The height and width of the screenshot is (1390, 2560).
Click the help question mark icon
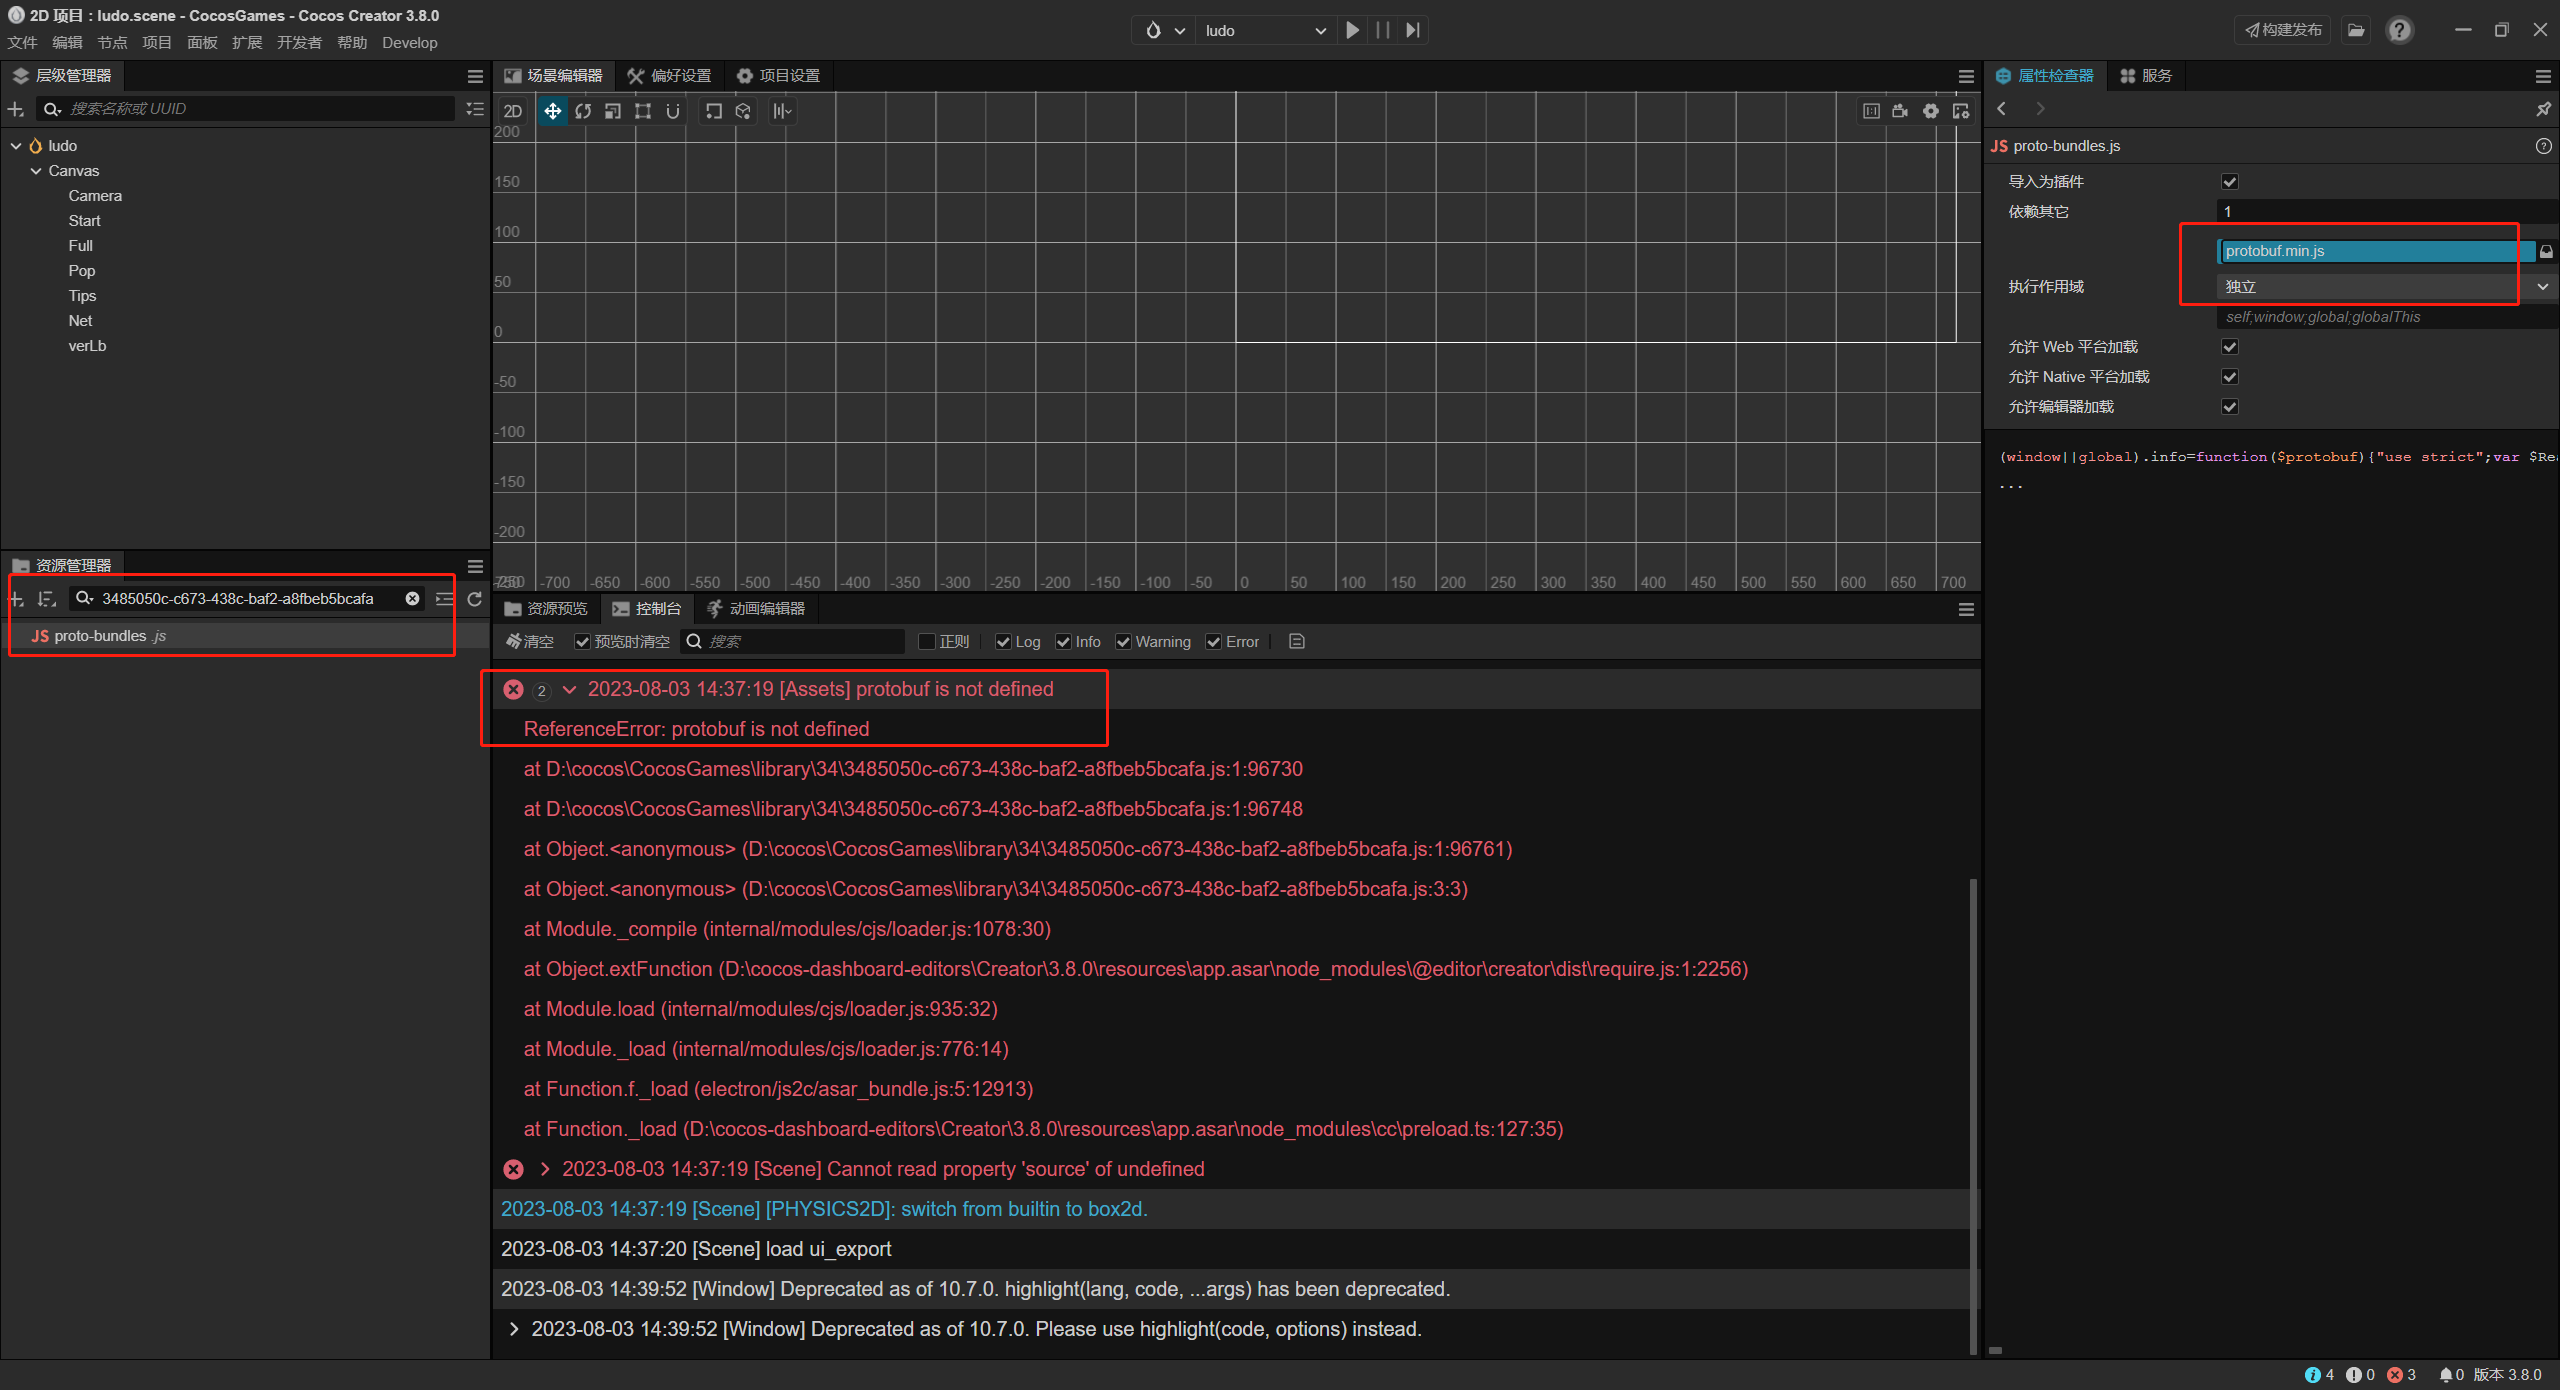[x=2399, y=30]
